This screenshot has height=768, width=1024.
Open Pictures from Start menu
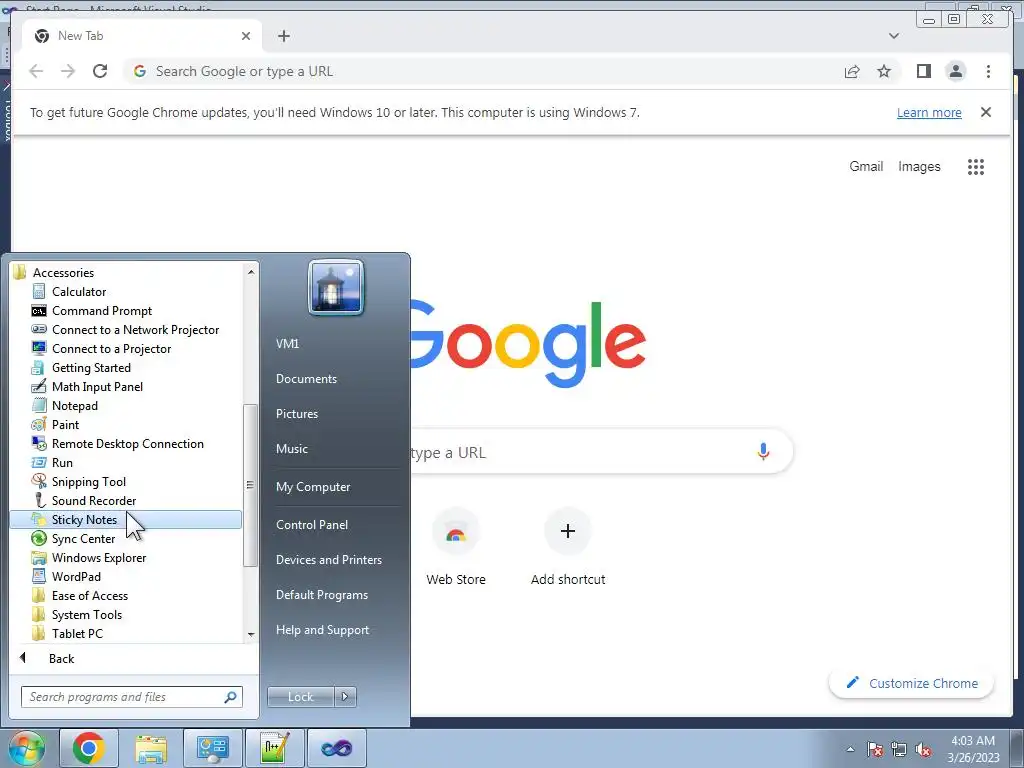(296, 414)
